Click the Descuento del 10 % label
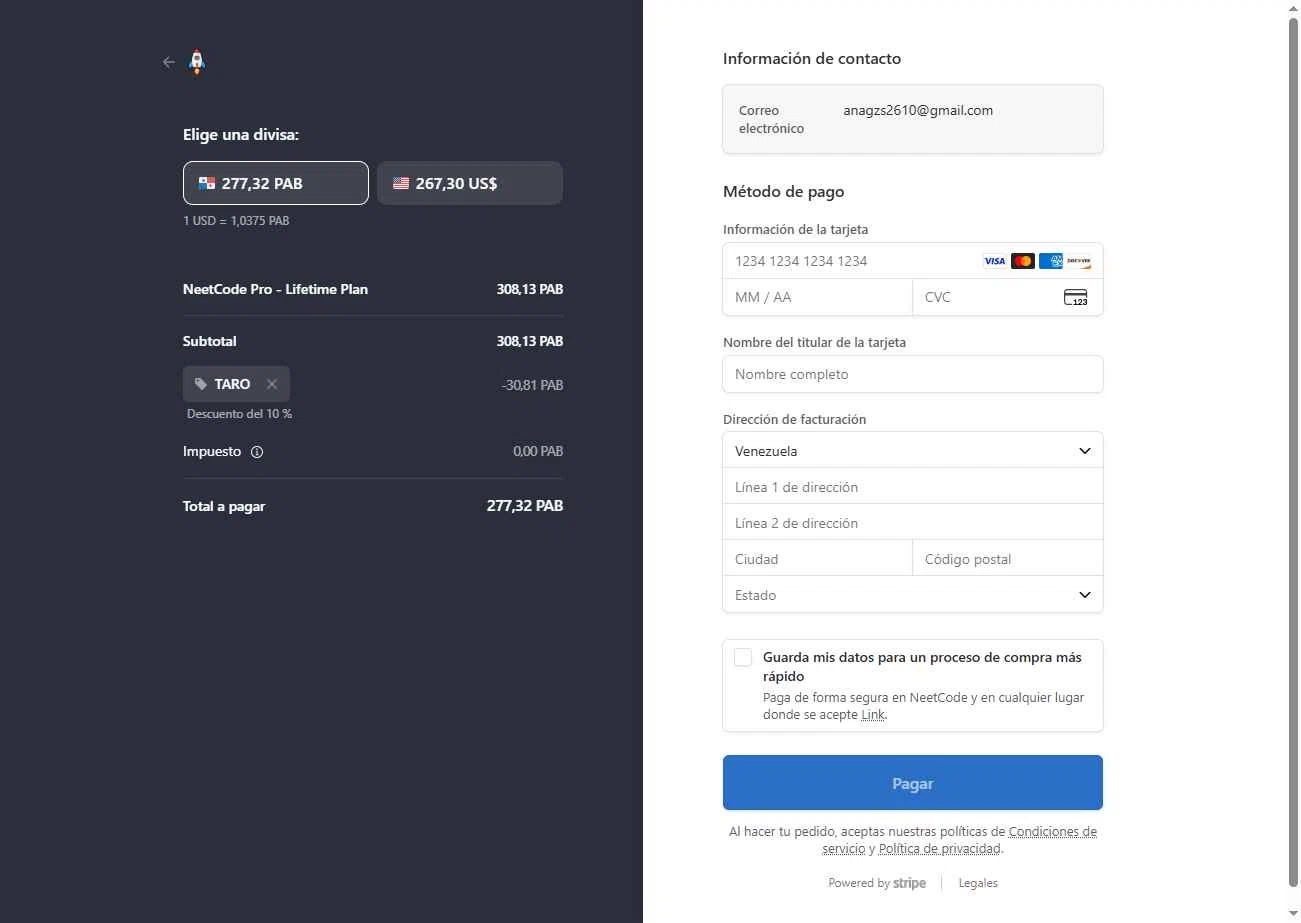 [239, 414]
